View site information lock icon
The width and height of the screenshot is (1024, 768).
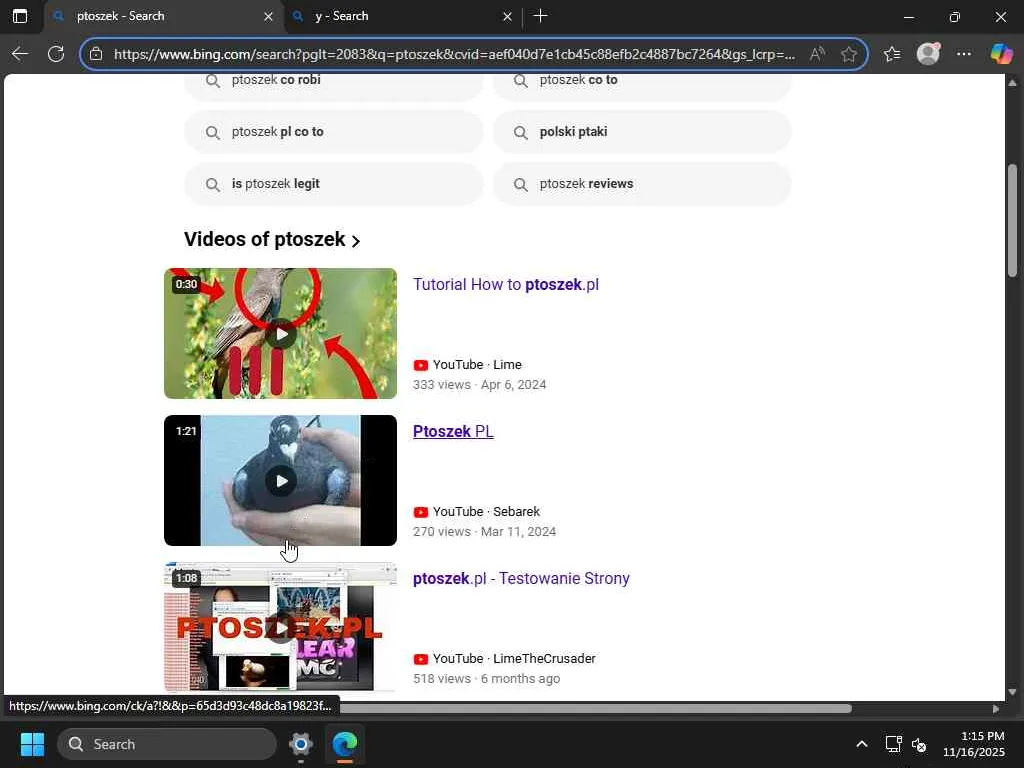point(96,54)
